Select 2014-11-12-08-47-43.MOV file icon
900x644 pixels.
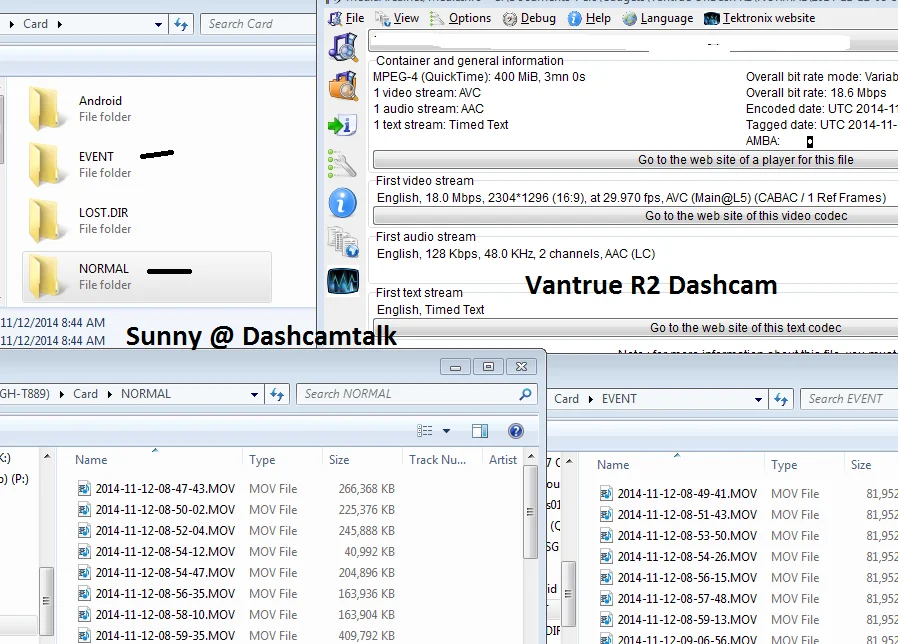[84, 488]
